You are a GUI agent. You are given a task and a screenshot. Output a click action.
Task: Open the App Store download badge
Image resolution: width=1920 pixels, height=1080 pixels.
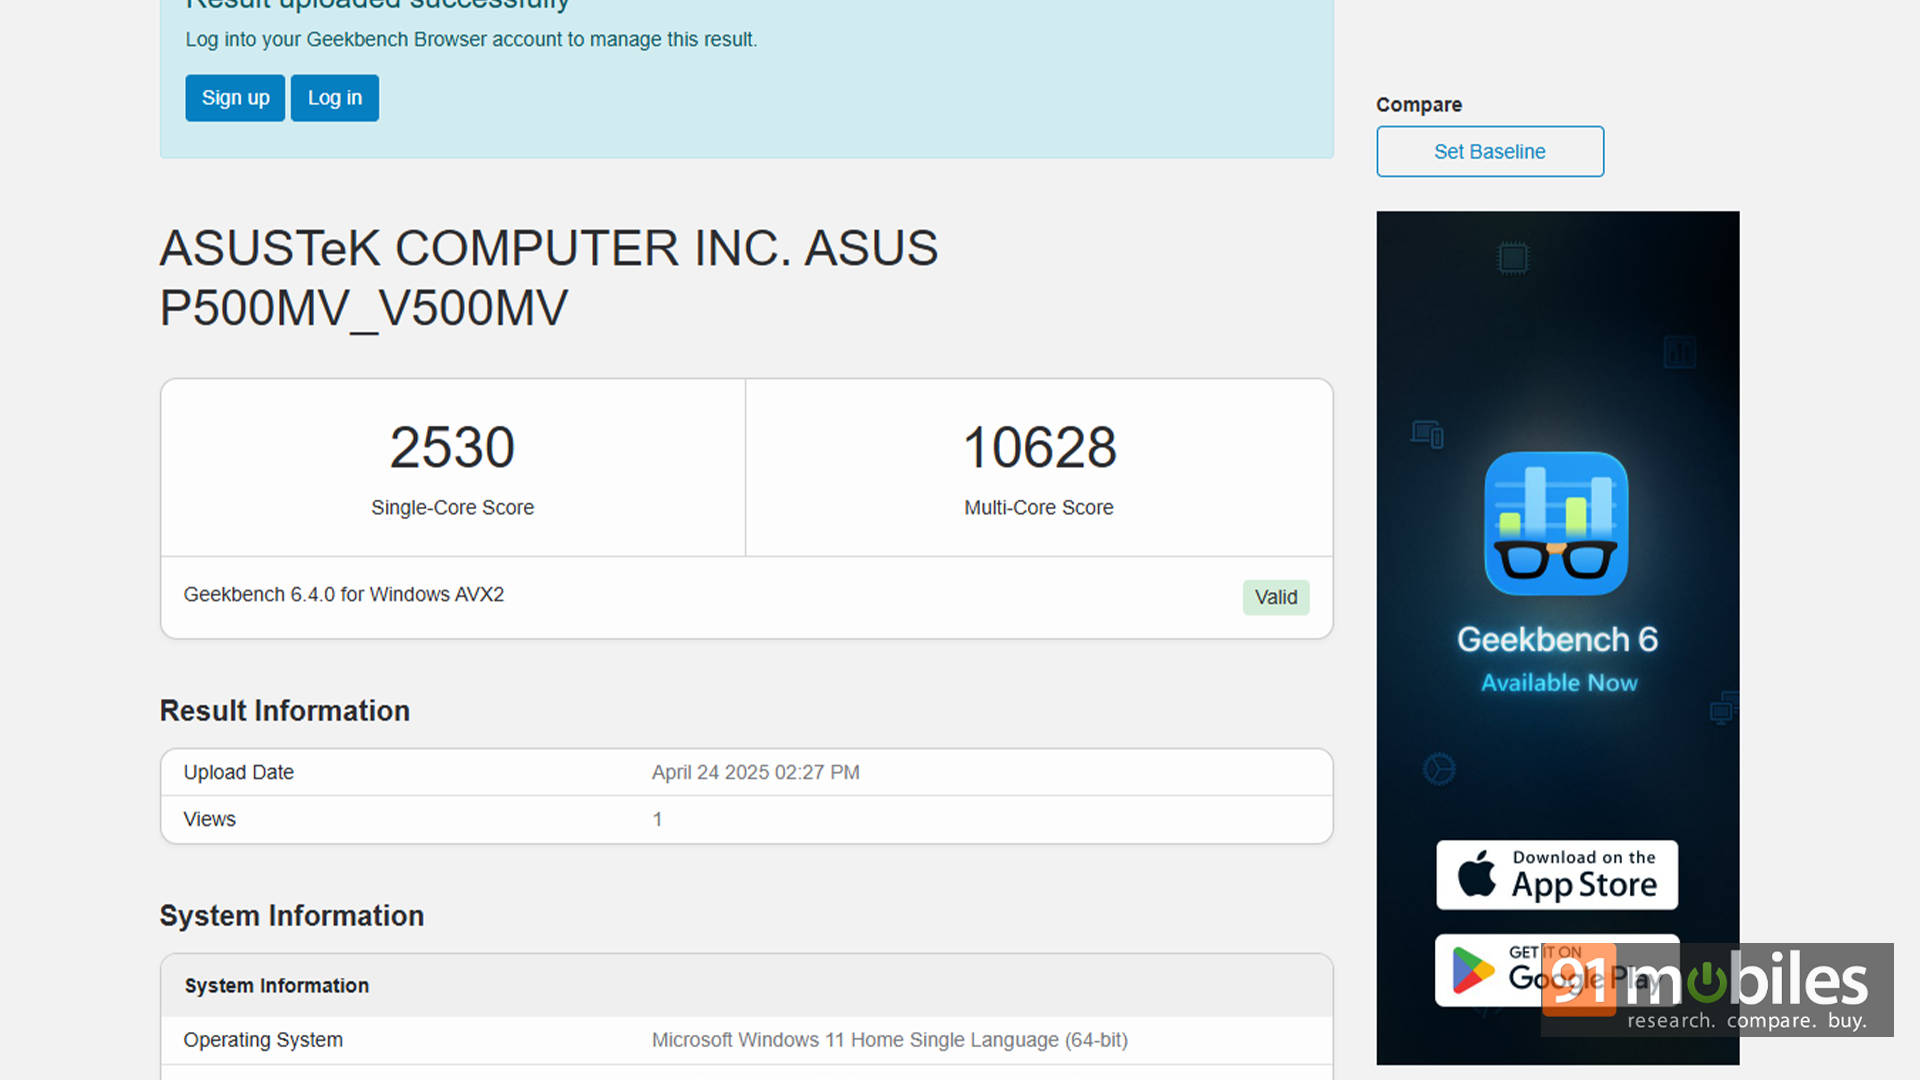(x=1557, y=874)
